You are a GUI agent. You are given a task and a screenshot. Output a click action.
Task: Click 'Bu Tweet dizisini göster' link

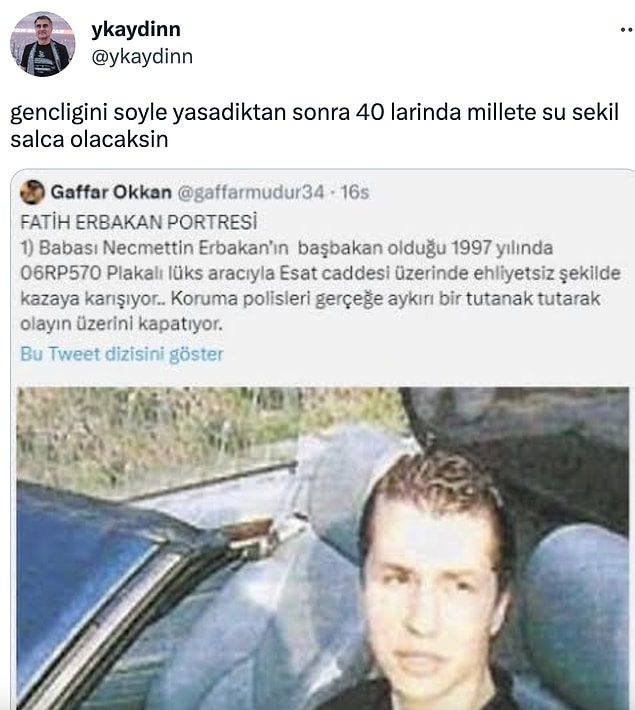[122, 354]
